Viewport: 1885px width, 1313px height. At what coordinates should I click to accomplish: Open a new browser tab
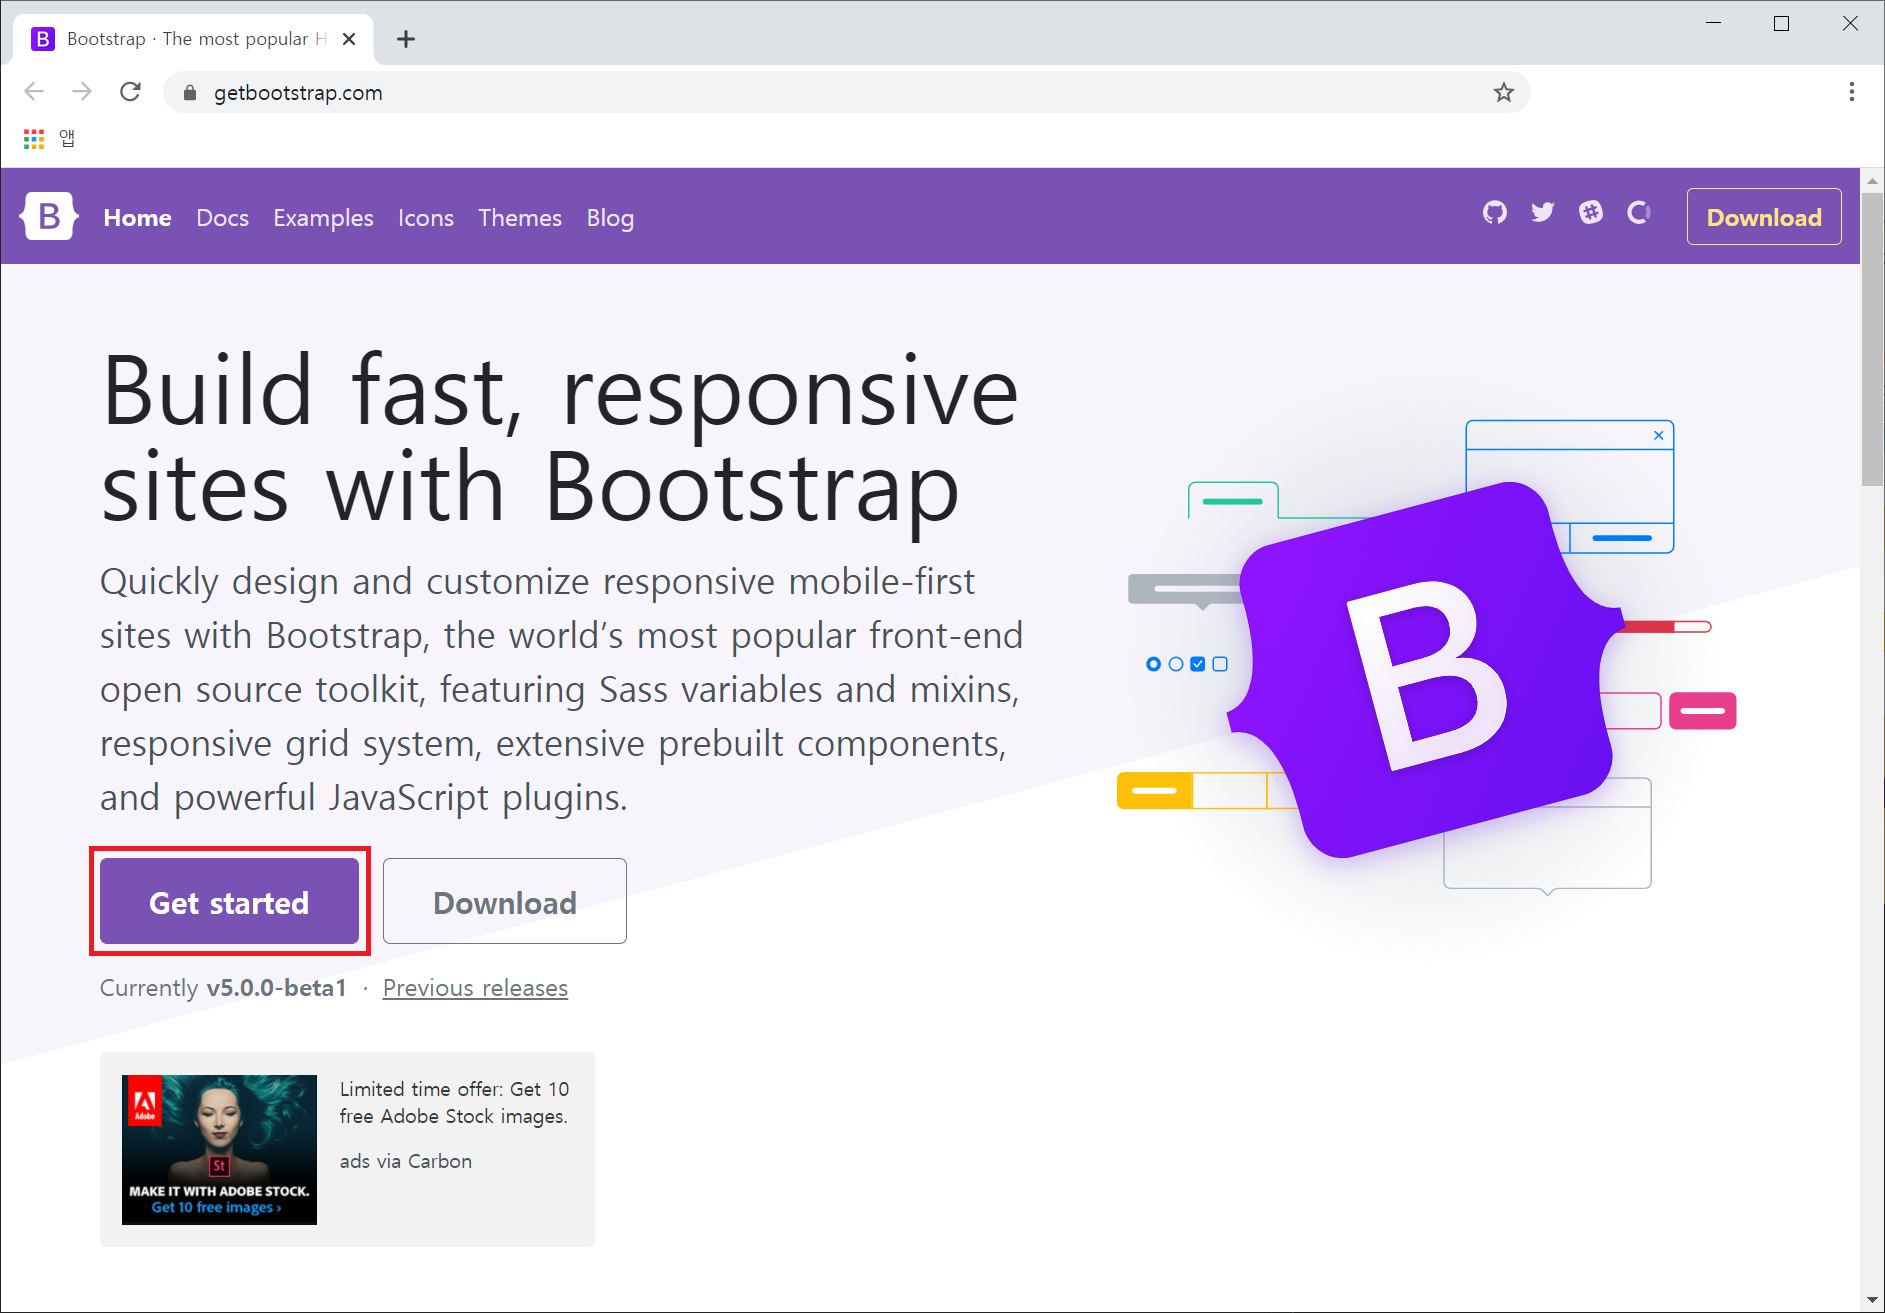click(406, 39)
